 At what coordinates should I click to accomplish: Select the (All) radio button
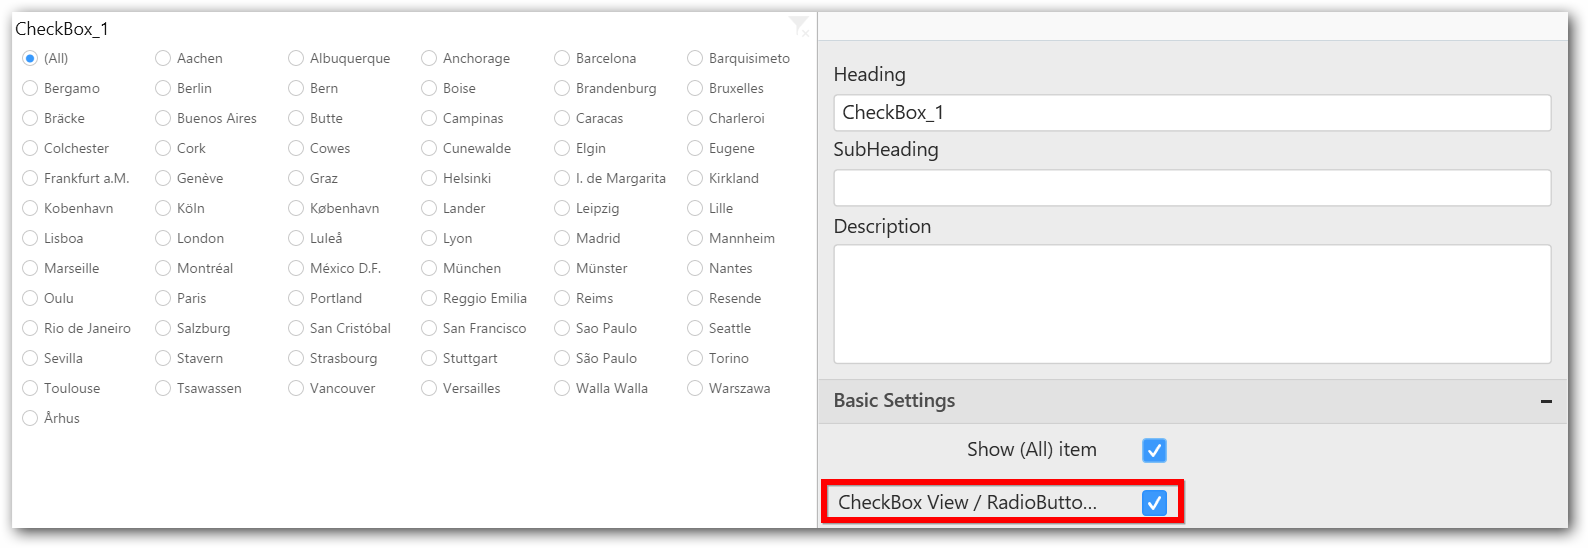[x=30, y=58]
